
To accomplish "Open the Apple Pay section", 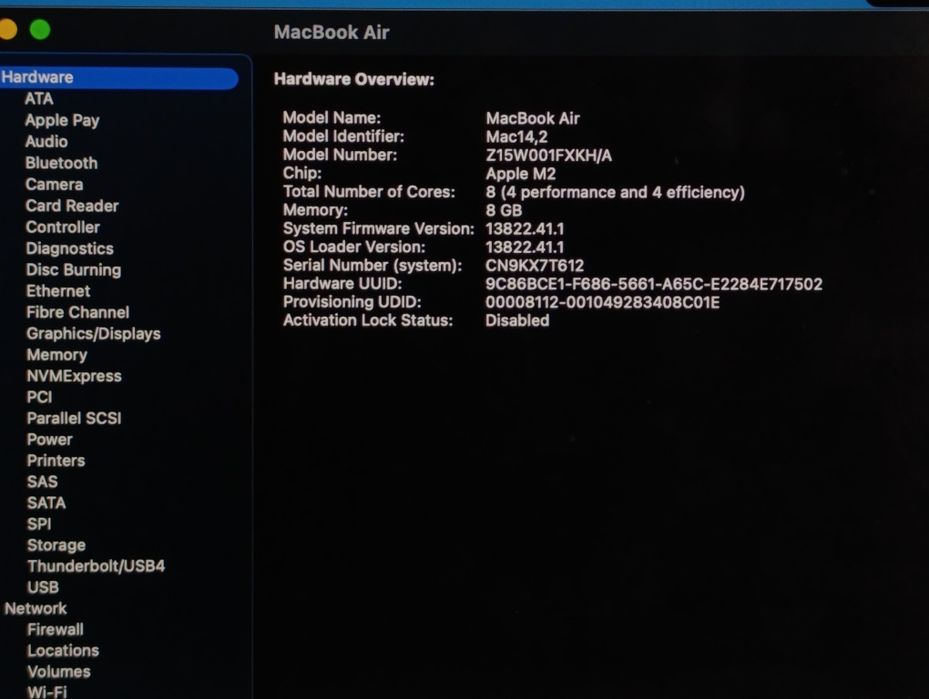I will click(62, 120).
